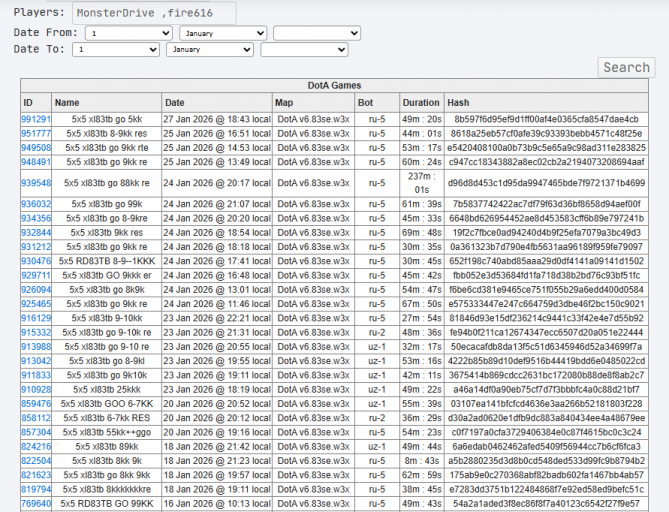669x512 pixels.
Task: Open game ID 939548 link
Action: pos(36,183)
